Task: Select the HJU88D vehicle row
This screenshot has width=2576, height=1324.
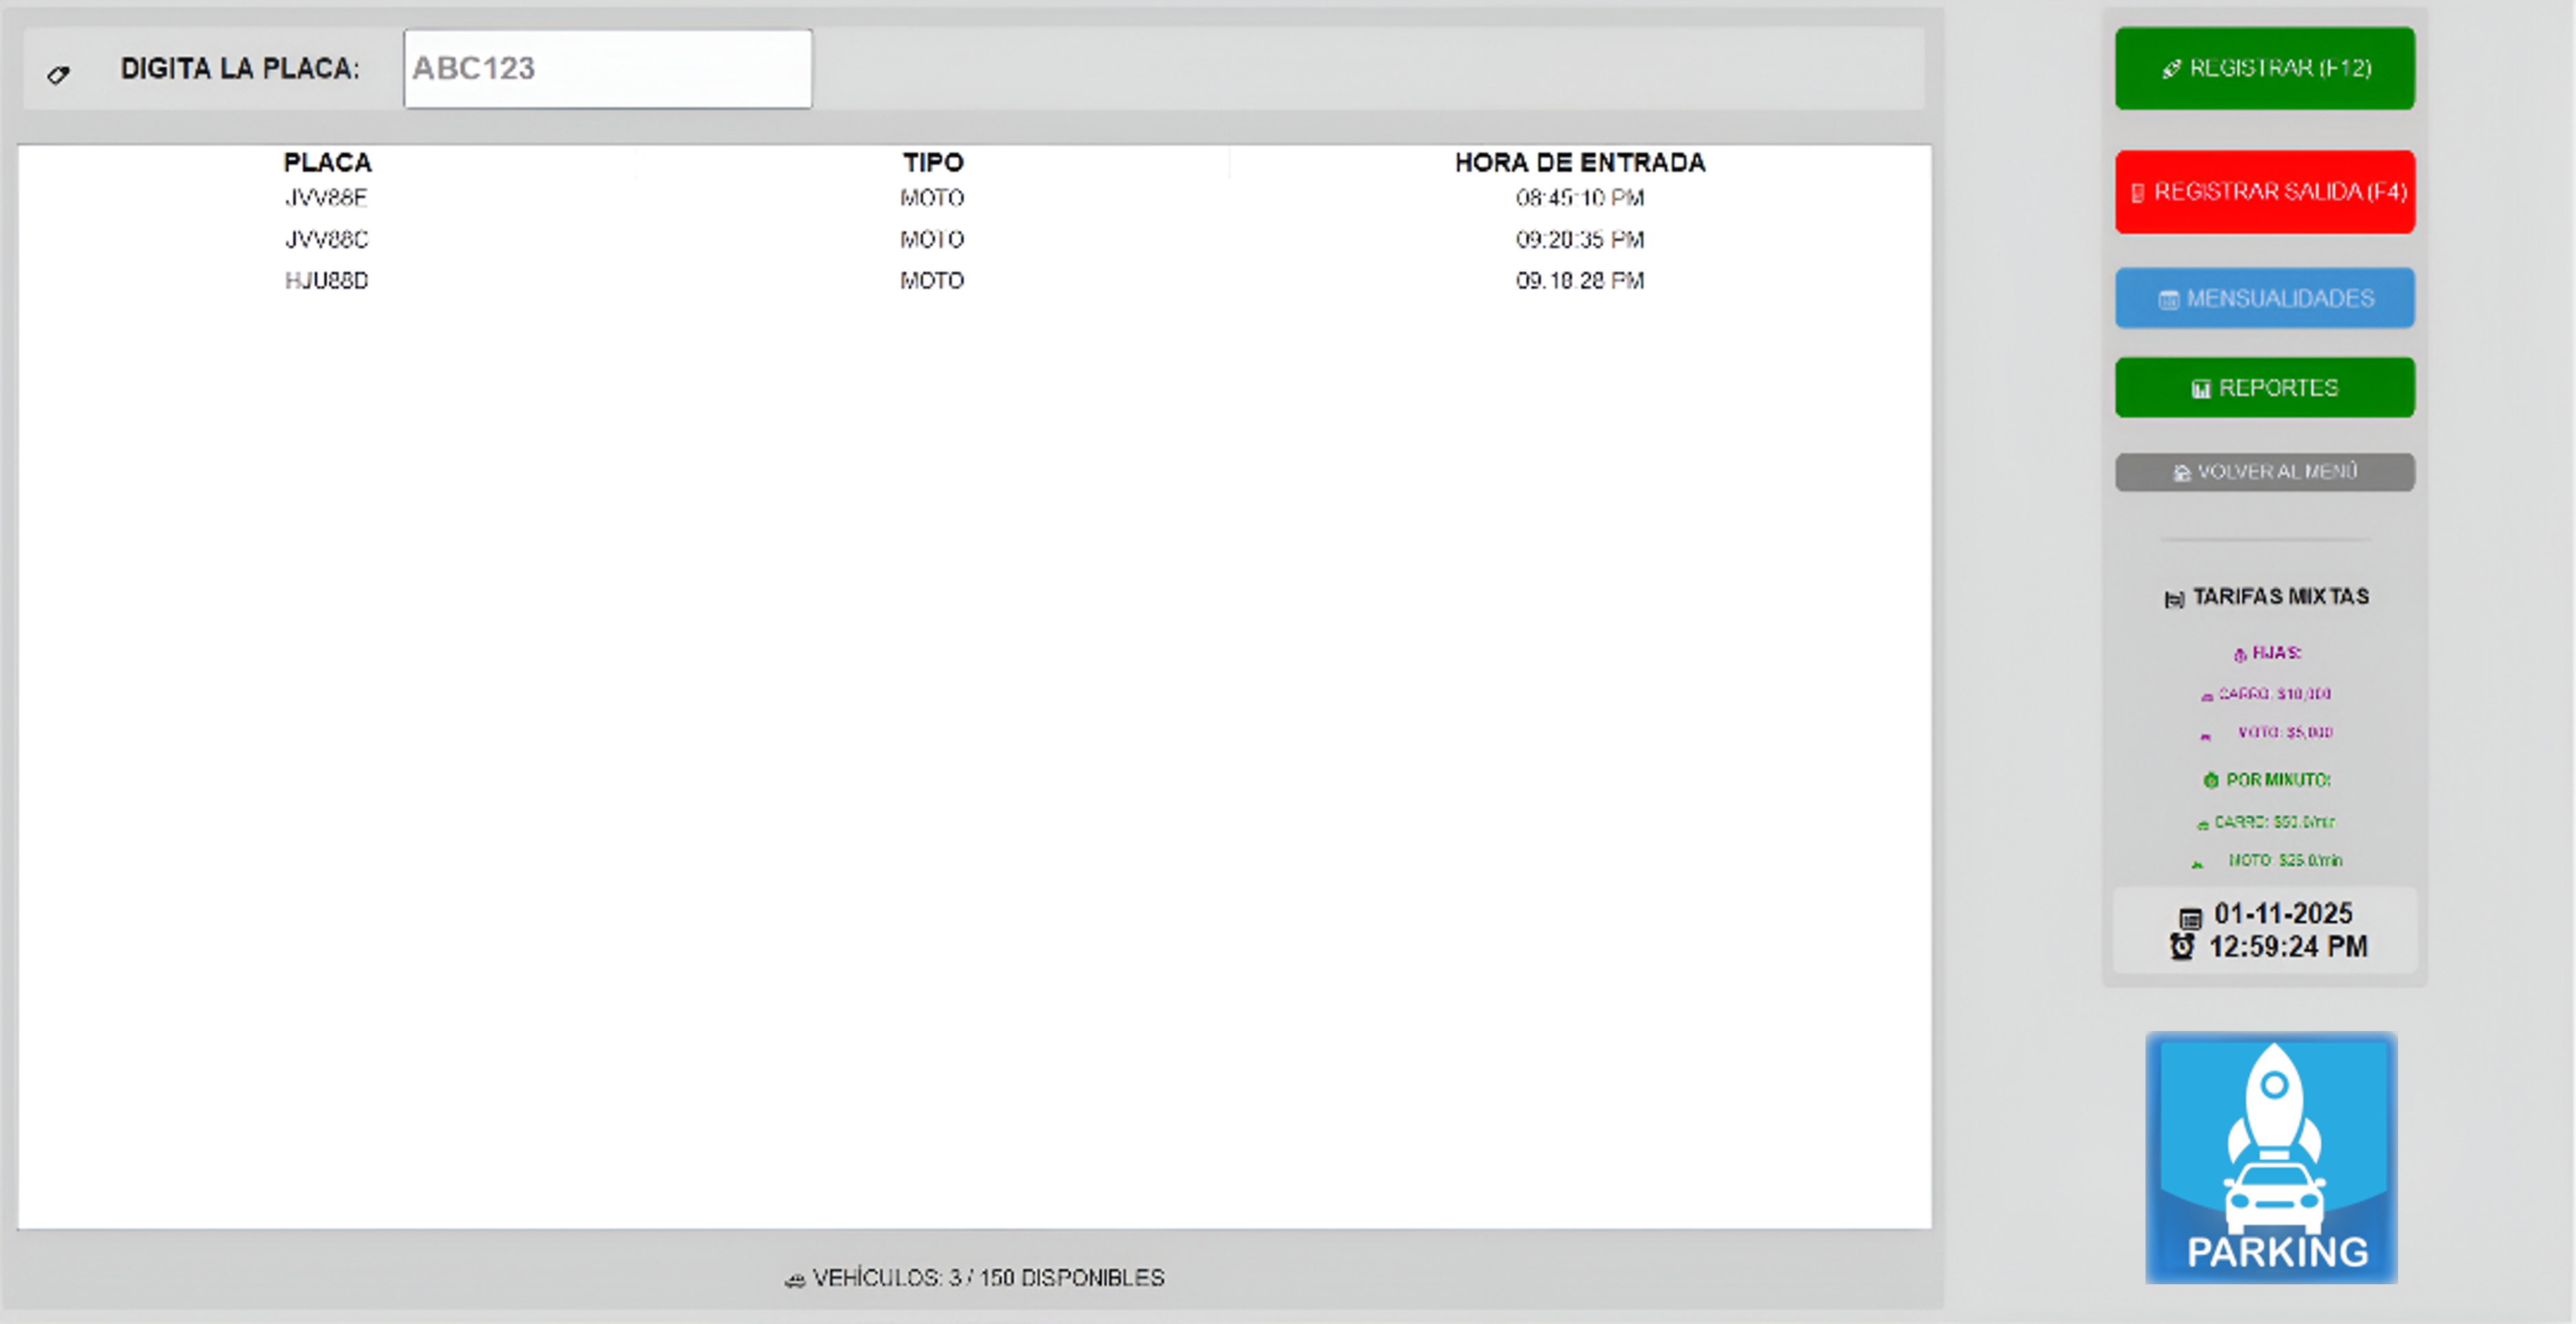Action: coord(326,280)
